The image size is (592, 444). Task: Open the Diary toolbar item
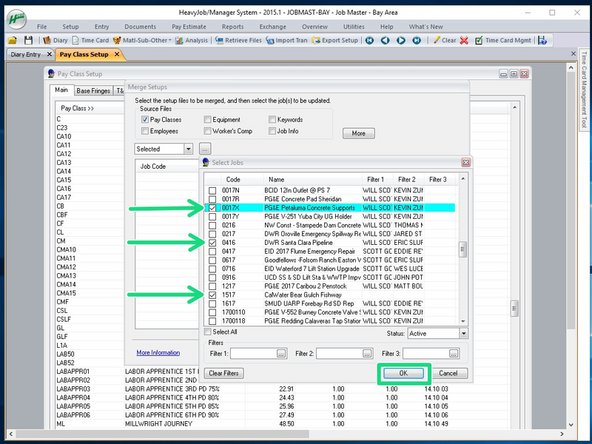55,40
